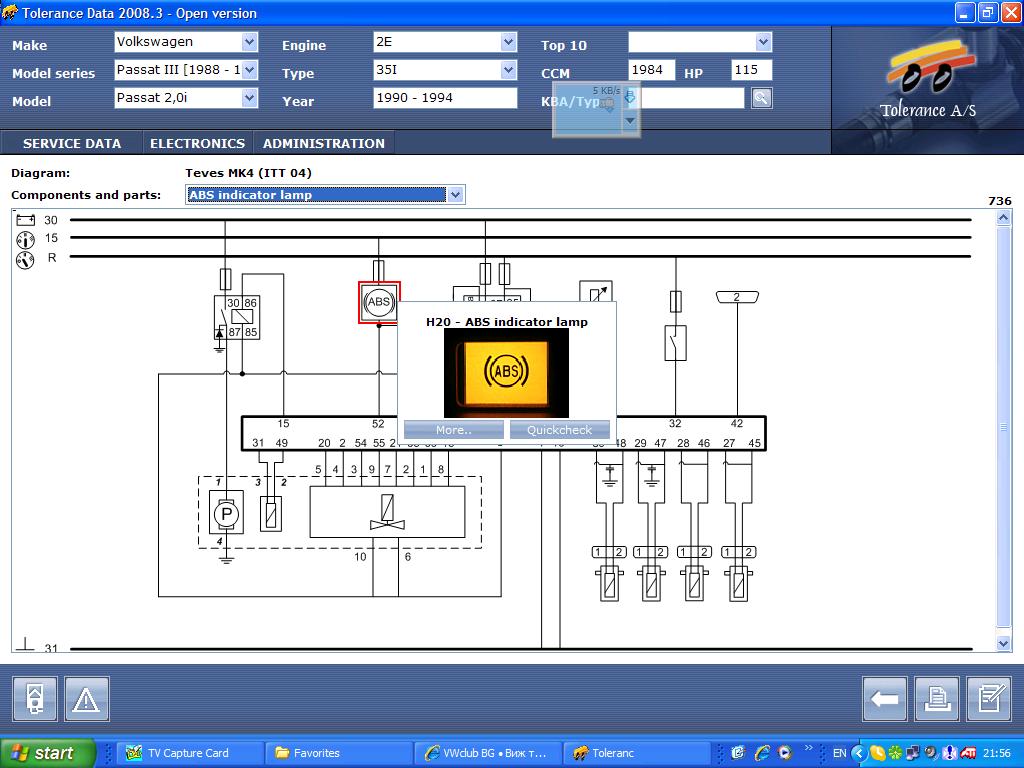The image size is (1024, 768).
Task: Click the back arrow button
Action: pyautogui.click(x=885, y=699)
